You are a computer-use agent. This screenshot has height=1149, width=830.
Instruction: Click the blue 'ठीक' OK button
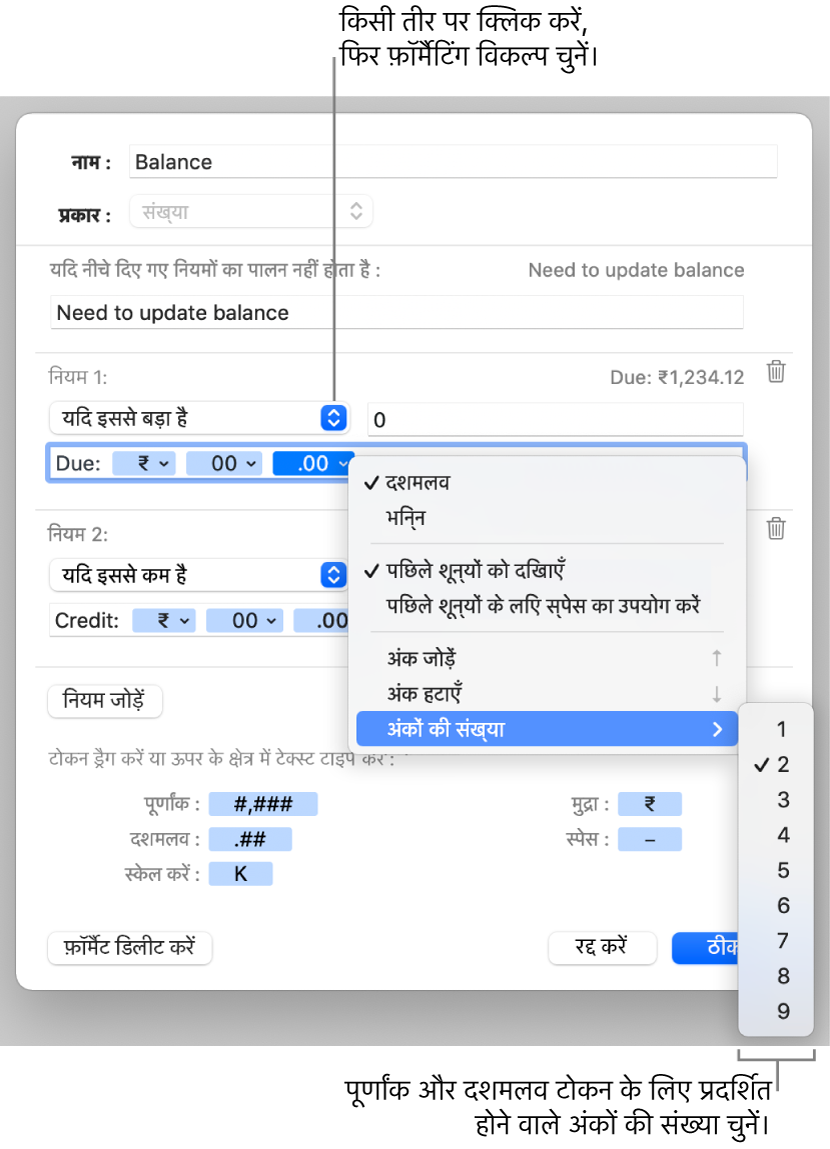(707, 947)
